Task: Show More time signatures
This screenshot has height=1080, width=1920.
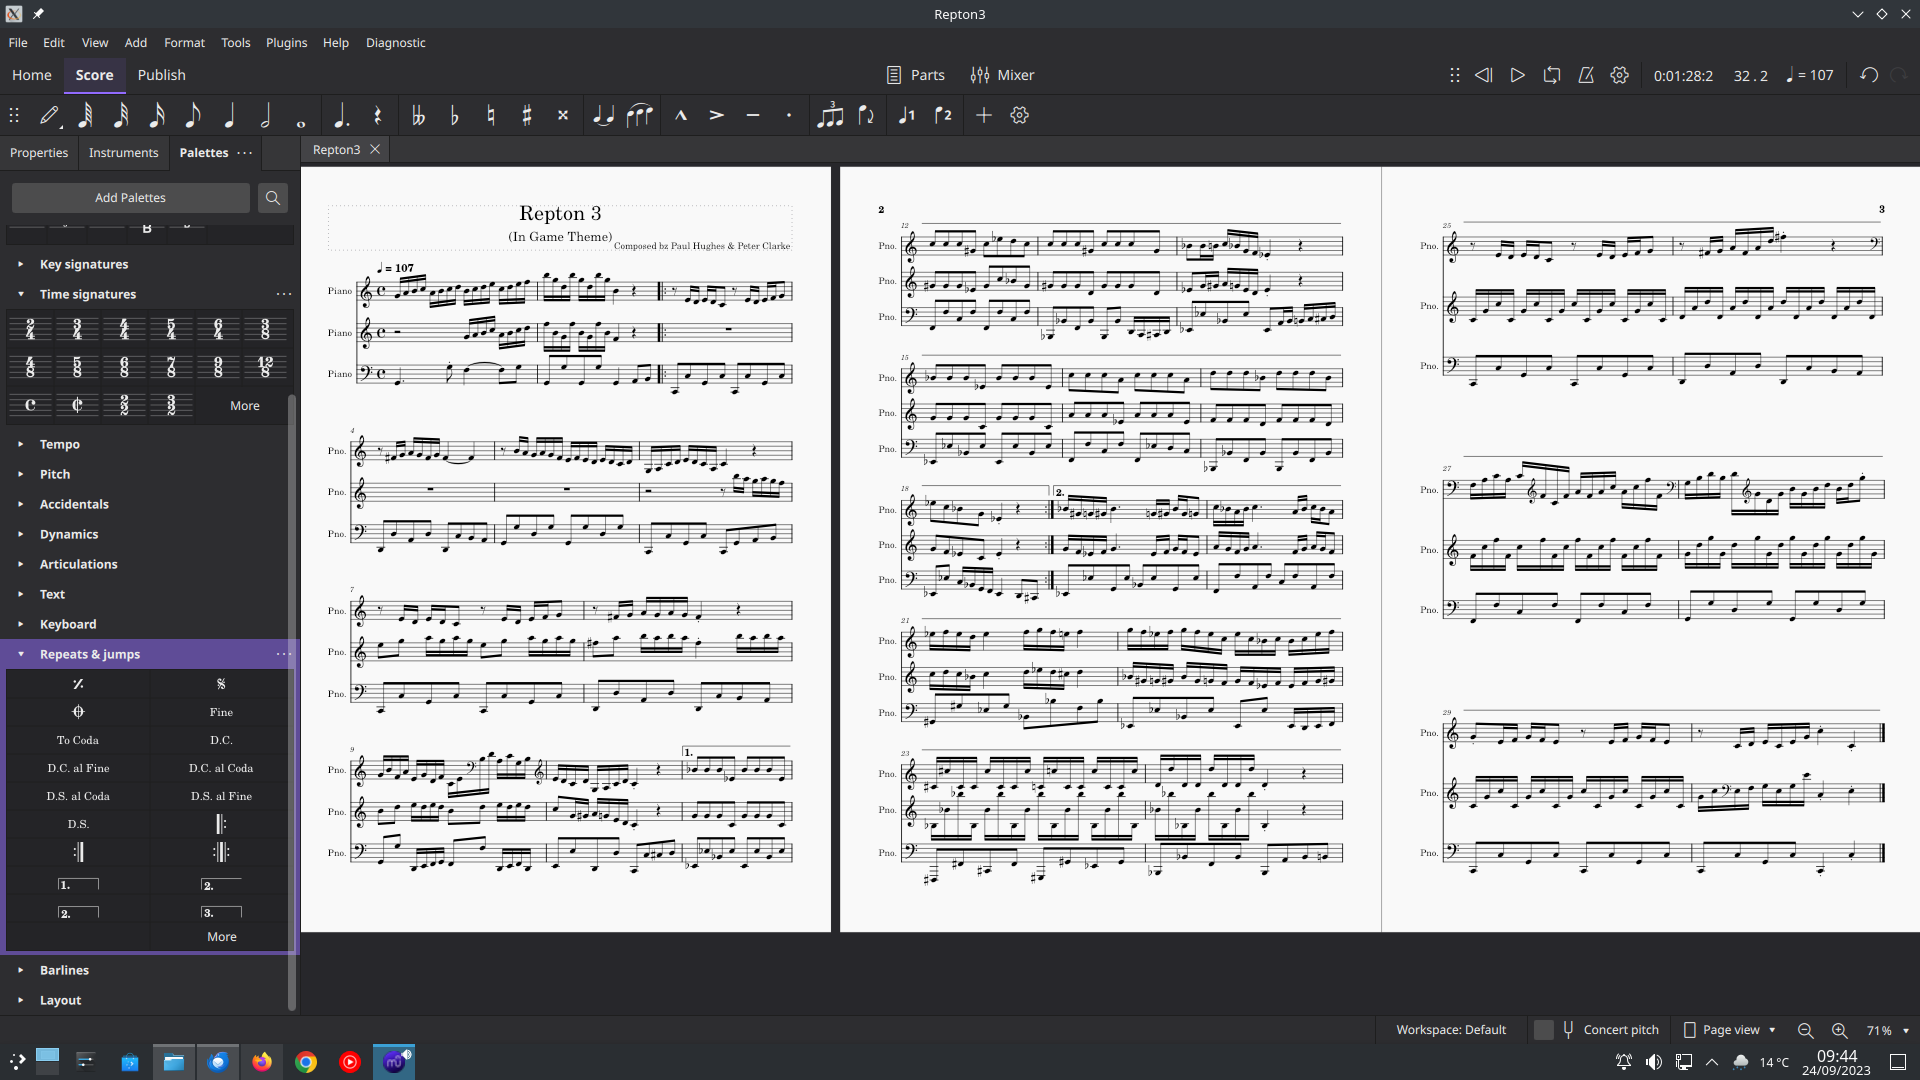Action: [x=245, y=406]
